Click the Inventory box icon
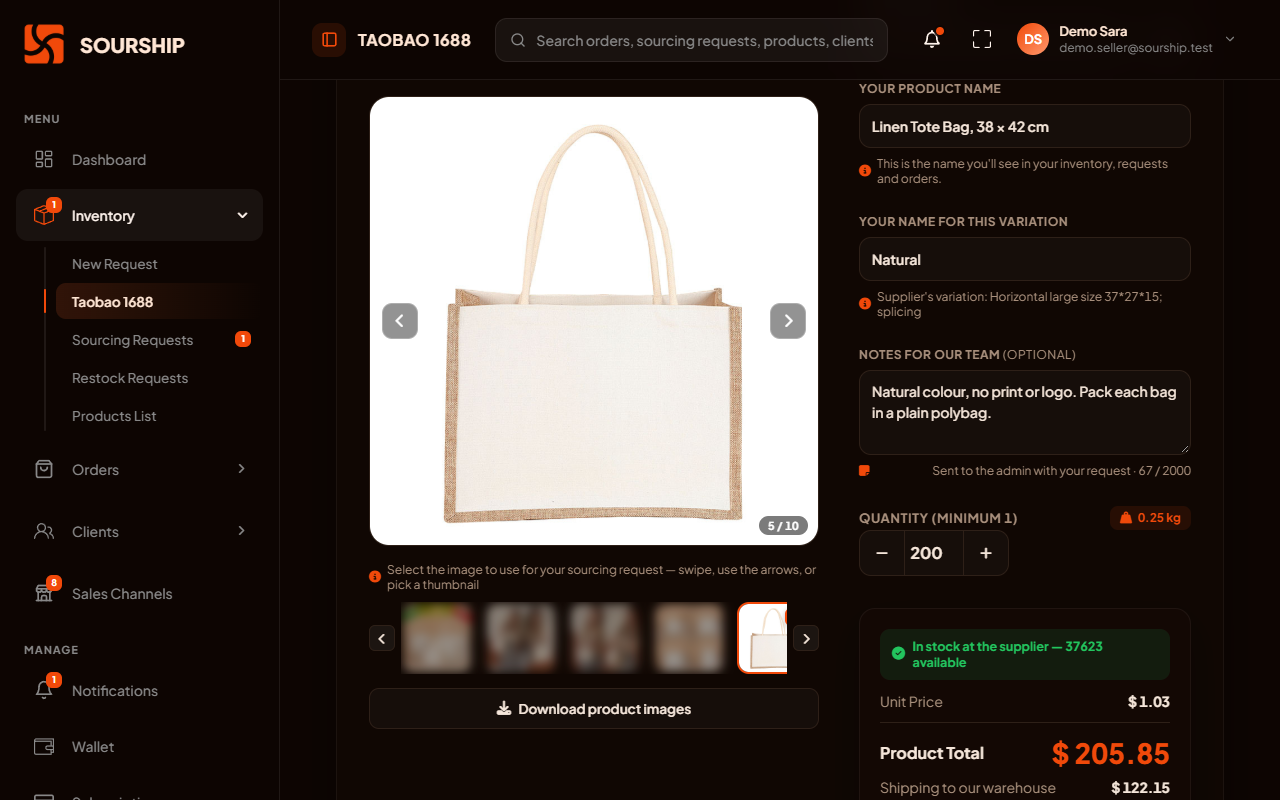 tap(44, 215)
